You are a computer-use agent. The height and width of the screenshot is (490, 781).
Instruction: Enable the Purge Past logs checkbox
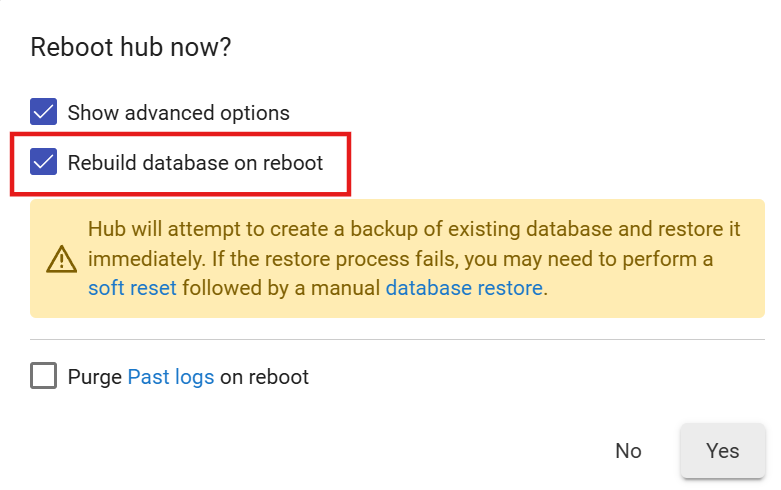43,377
